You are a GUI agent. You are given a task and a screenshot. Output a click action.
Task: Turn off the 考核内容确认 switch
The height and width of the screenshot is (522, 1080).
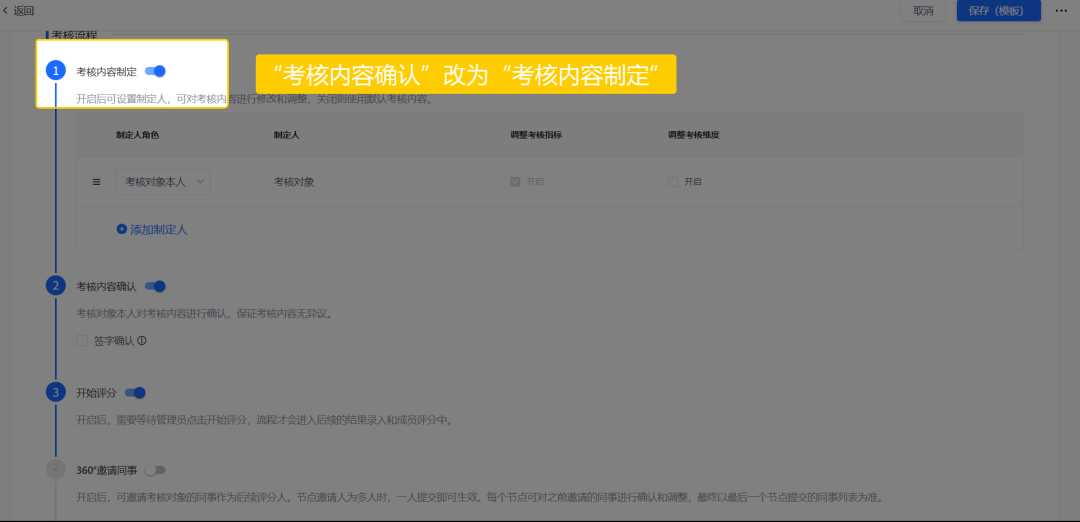(x=155, y=286)
